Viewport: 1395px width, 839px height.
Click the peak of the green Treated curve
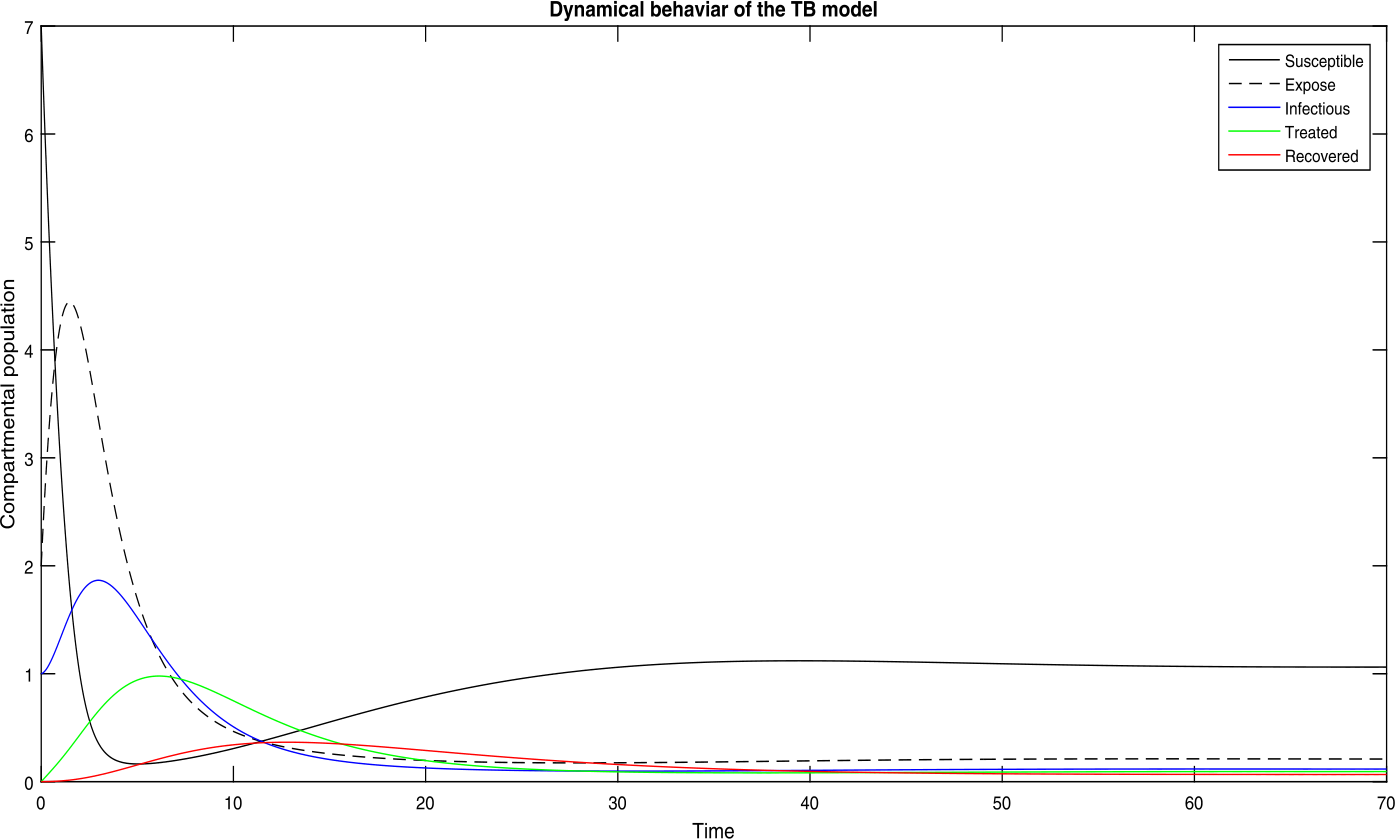(x=157, y=676)
